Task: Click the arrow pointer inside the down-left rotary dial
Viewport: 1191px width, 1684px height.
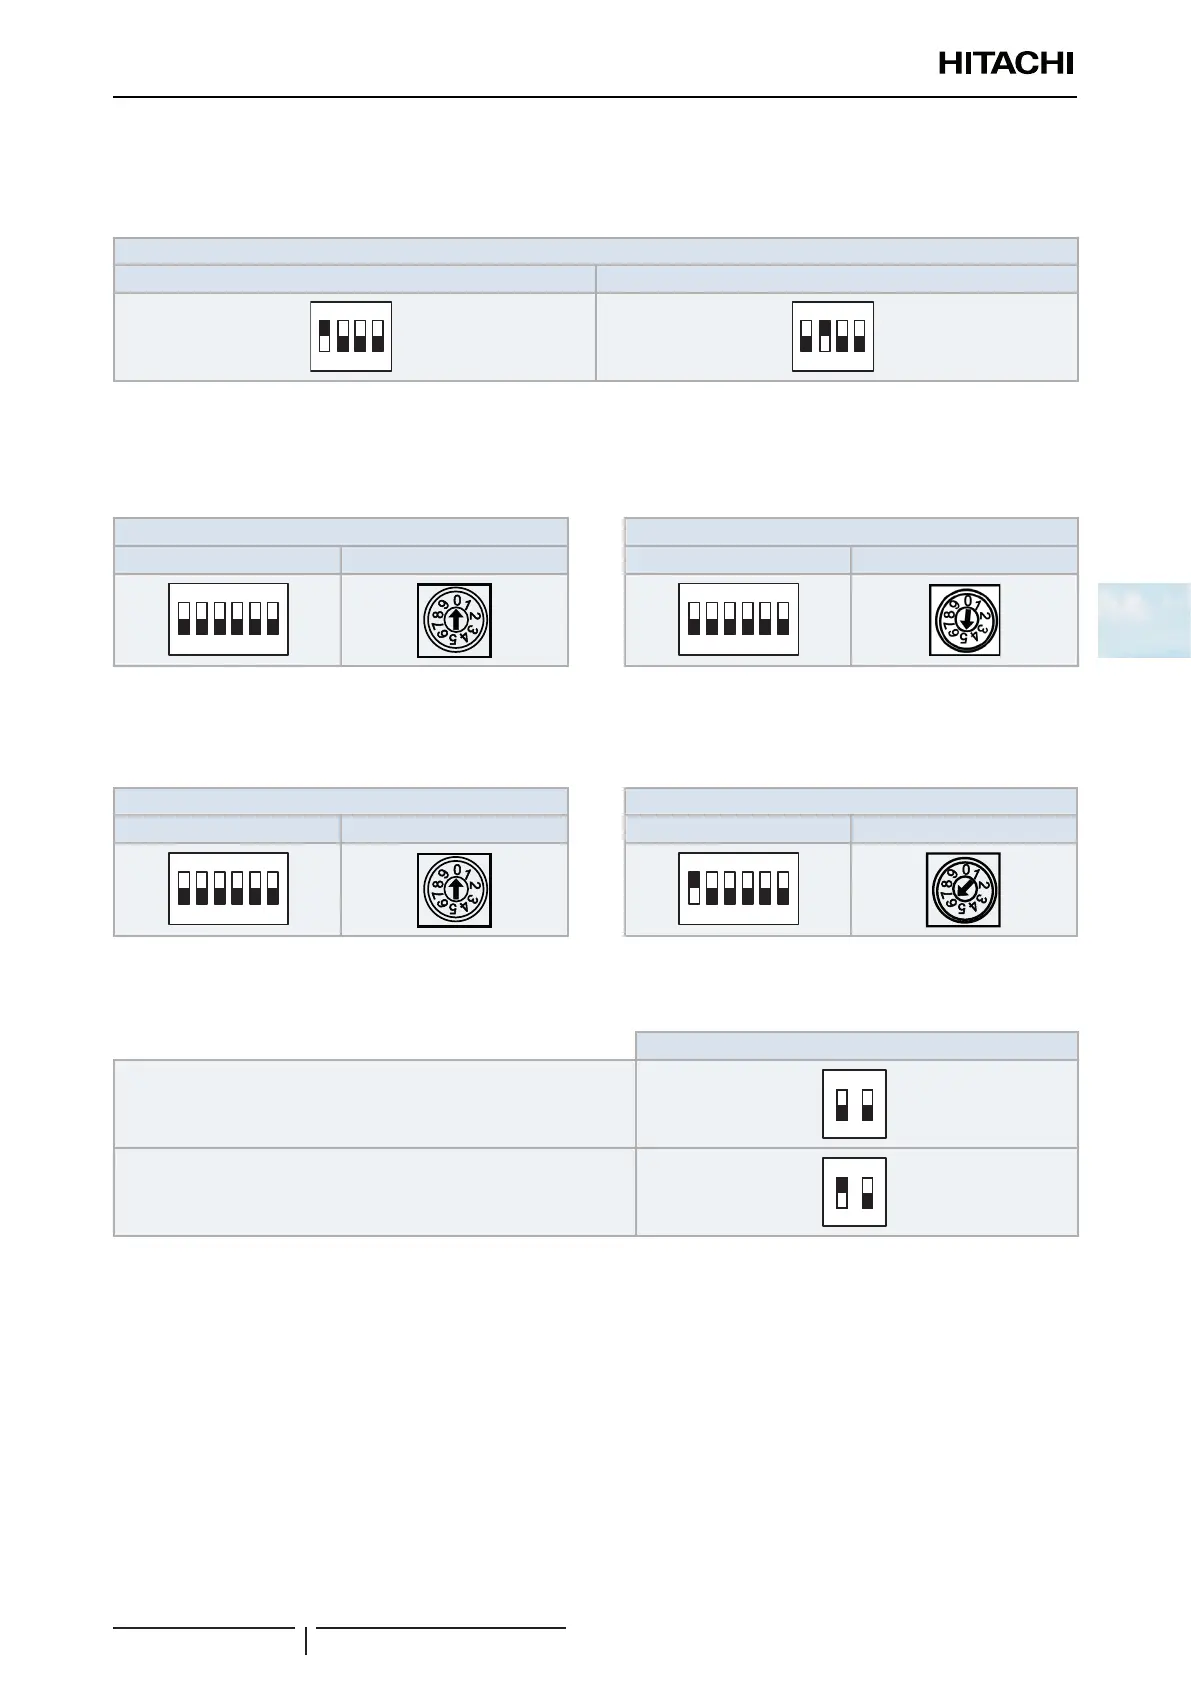Action: pyautogui.click(x=963, y=889)
